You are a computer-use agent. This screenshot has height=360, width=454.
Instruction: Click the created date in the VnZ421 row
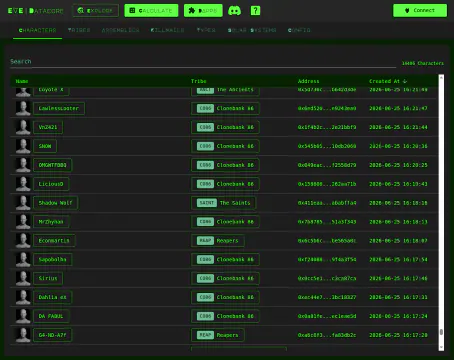[x=398, y=127]
